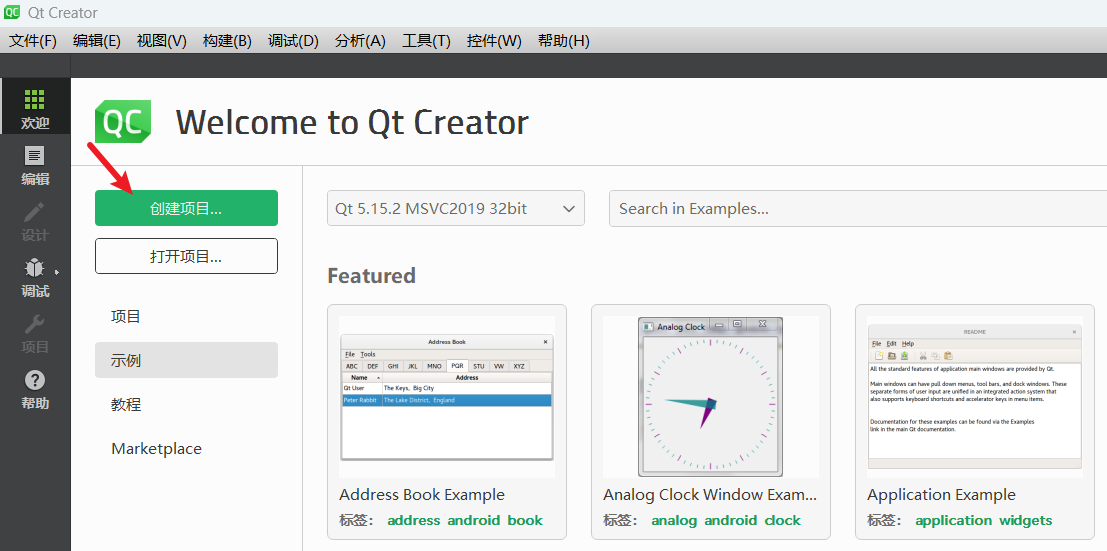Open the 控件(W) menu
The image size is (1107, 551).
[494, 41]
